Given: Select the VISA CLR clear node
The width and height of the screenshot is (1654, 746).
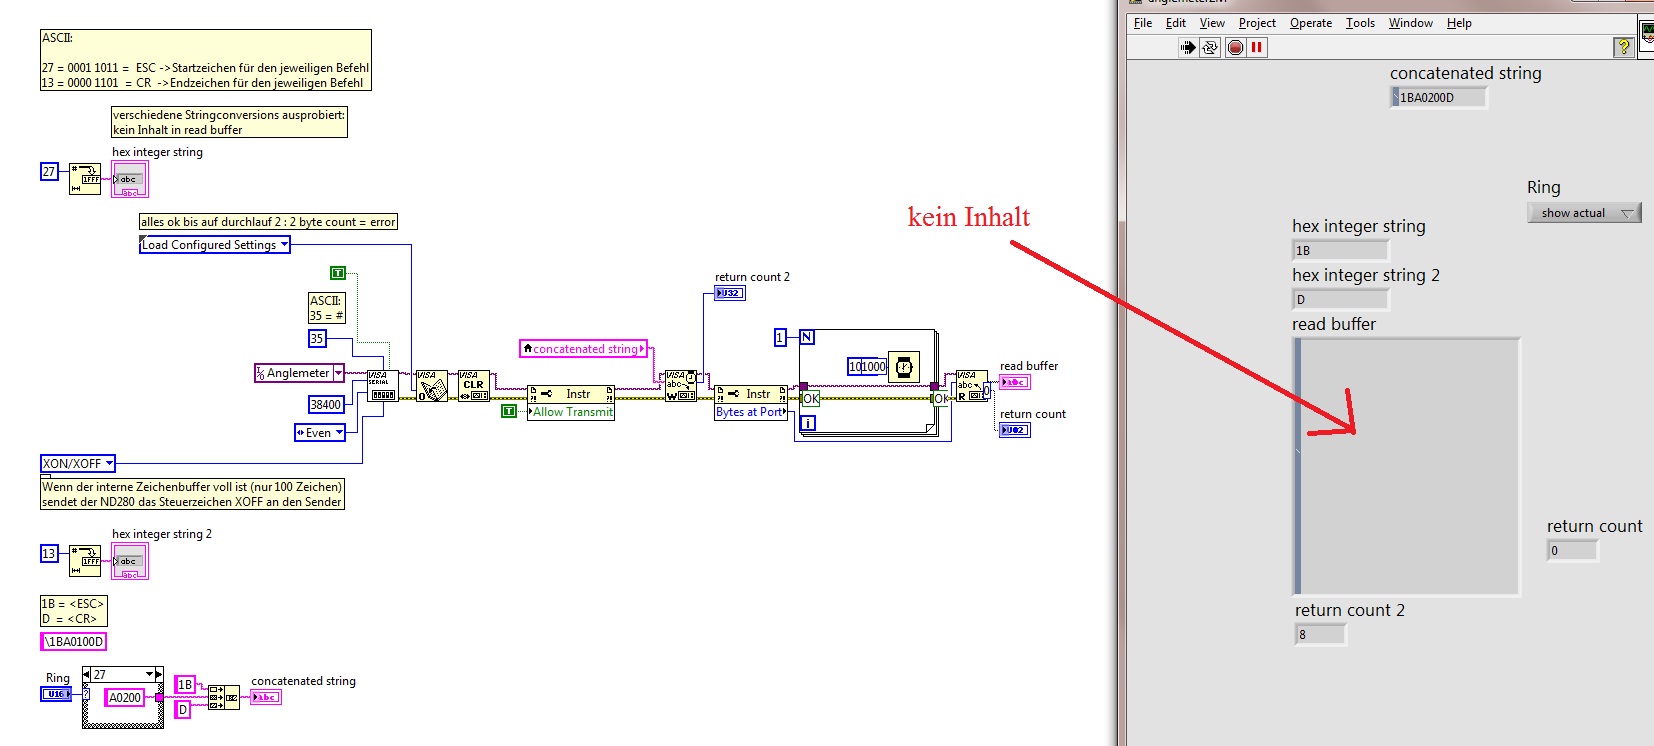Looking at the screenshot, I should [x=473, y=386].
